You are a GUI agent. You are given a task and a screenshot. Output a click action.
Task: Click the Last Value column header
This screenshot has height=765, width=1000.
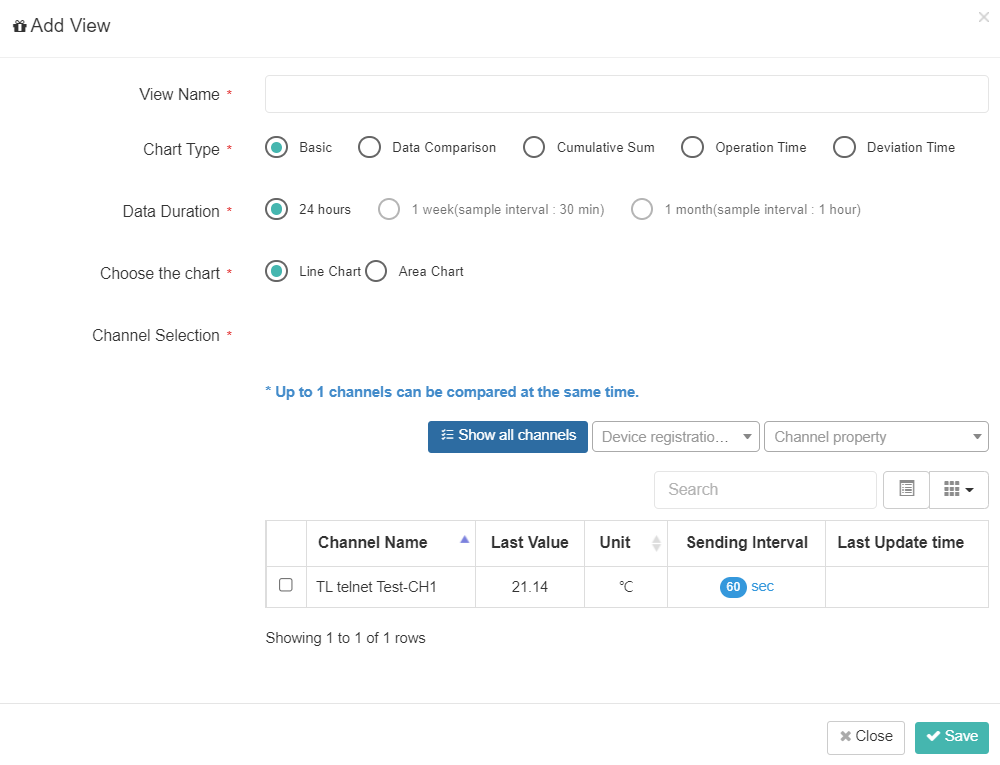529,543
